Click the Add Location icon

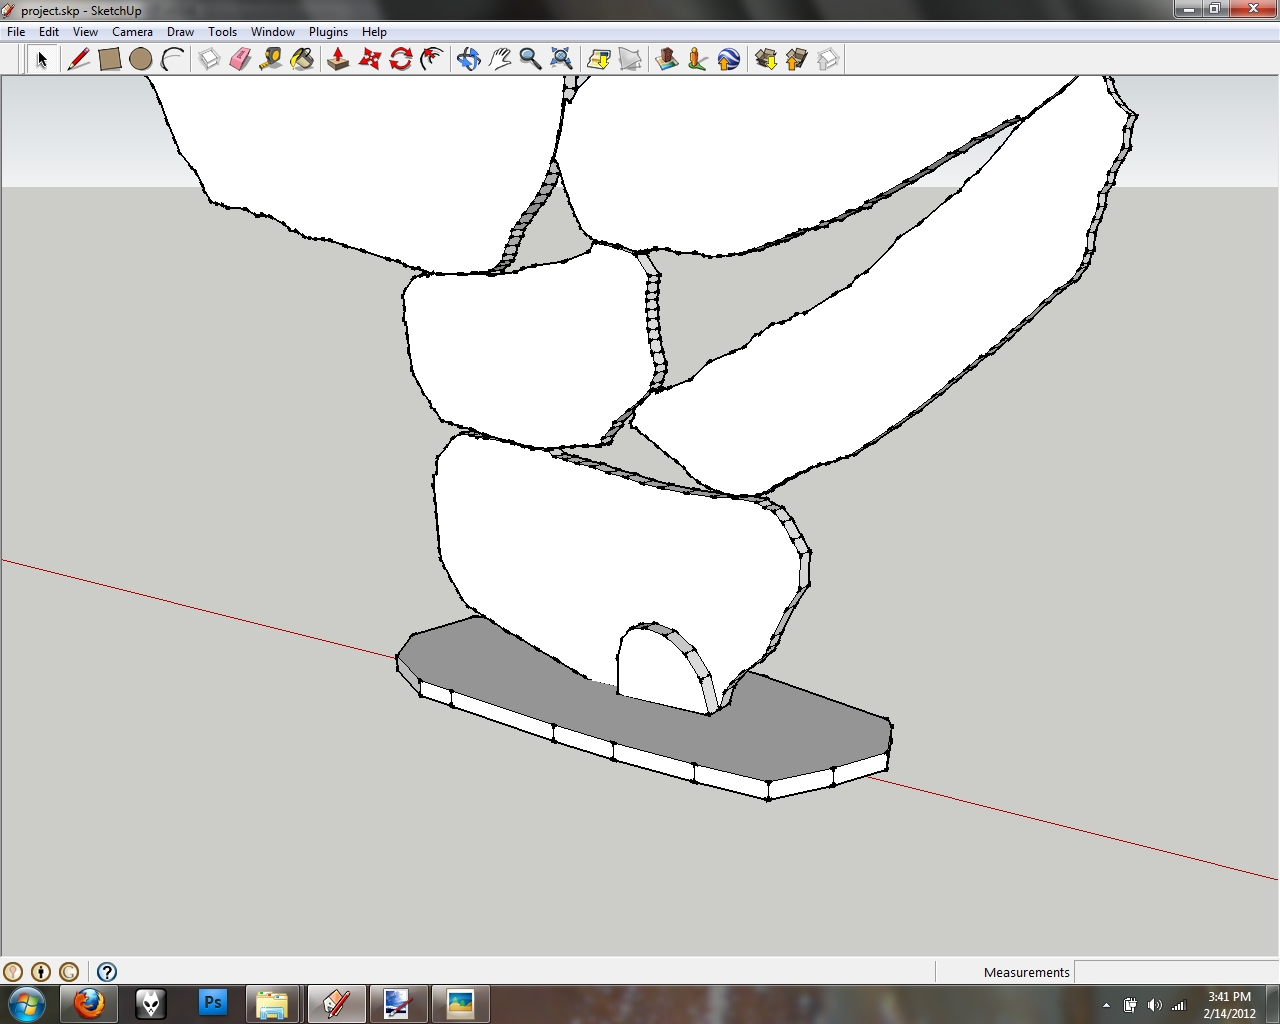click(x=599, y=60)
